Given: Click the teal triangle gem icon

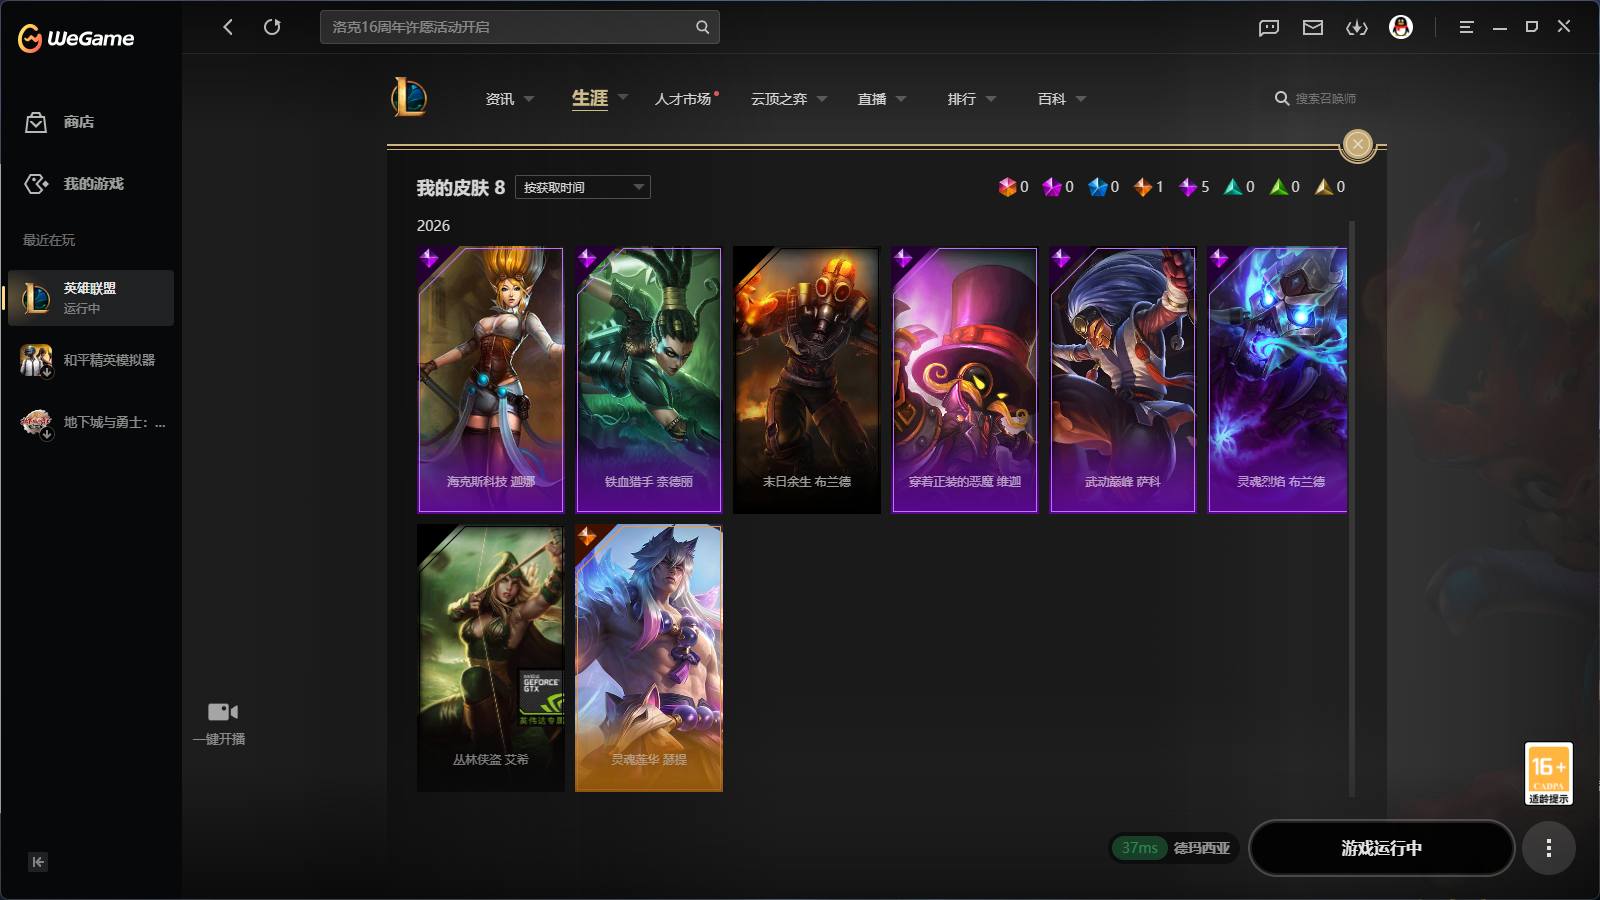Looking at the screenshot, I should click(1233, 187).
